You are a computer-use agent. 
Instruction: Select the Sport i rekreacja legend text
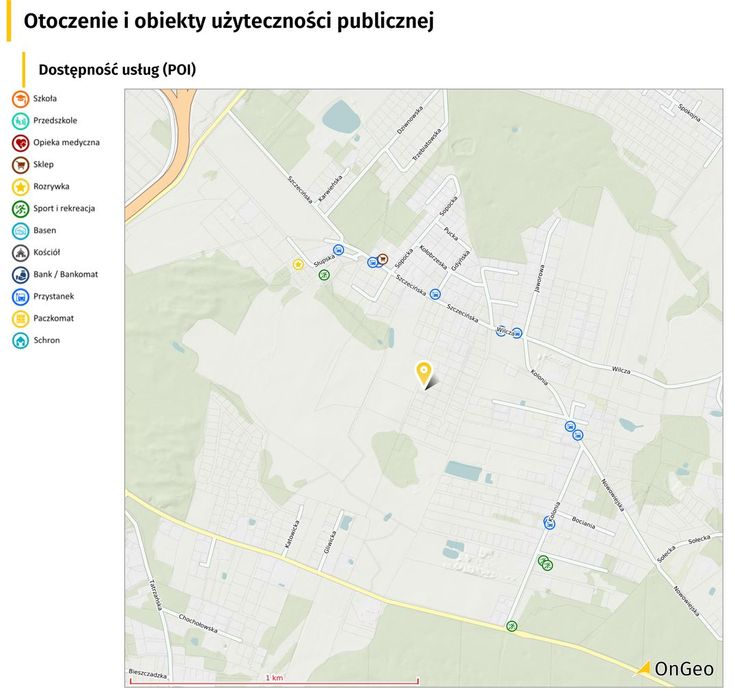(x=64, y=209)
